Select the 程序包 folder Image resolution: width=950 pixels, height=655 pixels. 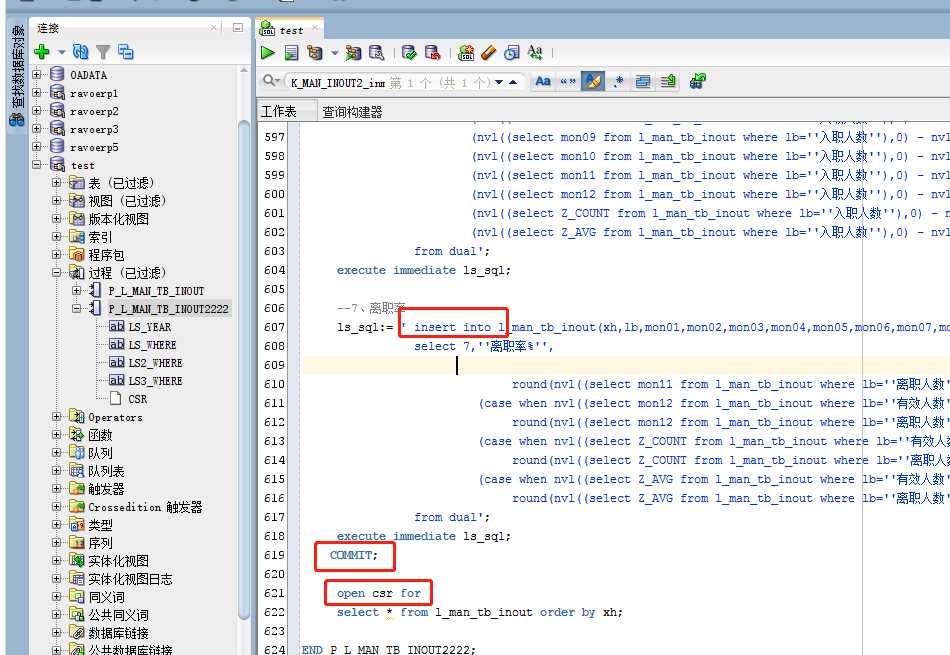(x=106, y=255)
